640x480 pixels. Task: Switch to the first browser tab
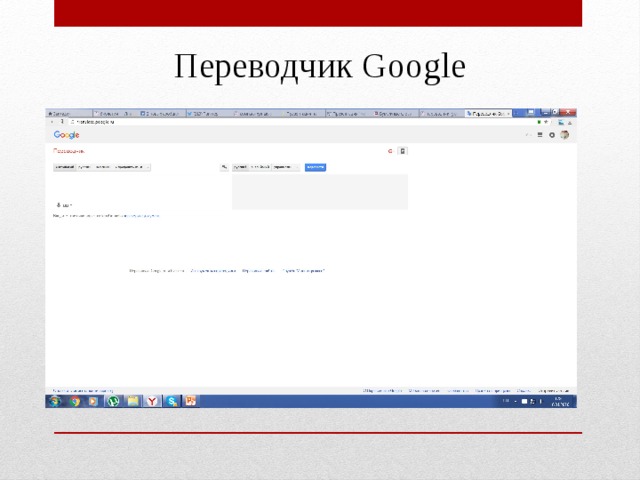coord(69,113)
